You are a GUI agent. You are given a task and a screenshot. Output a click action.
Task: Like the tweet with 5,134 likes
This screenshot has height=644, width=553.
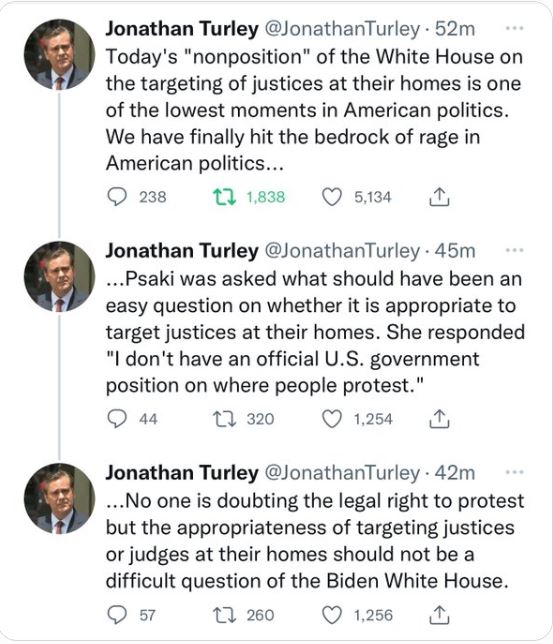tap(332, 197)
